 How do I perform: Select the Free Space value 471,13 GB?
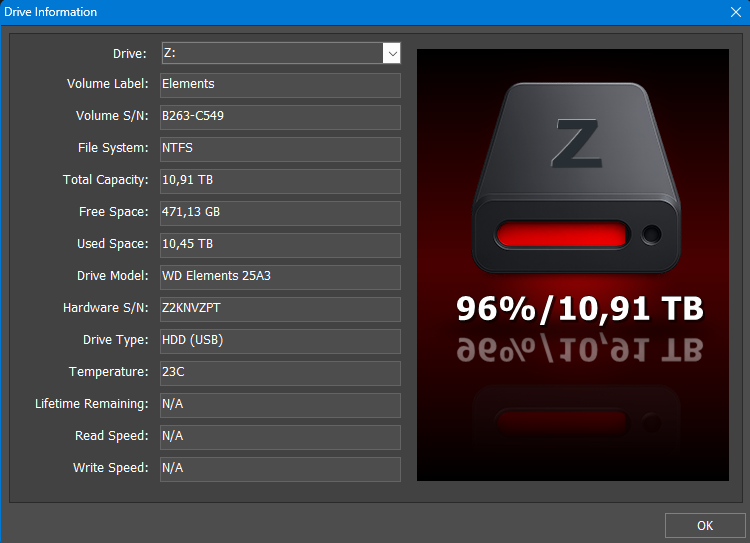pyautogui.click(x=280, y=213)
